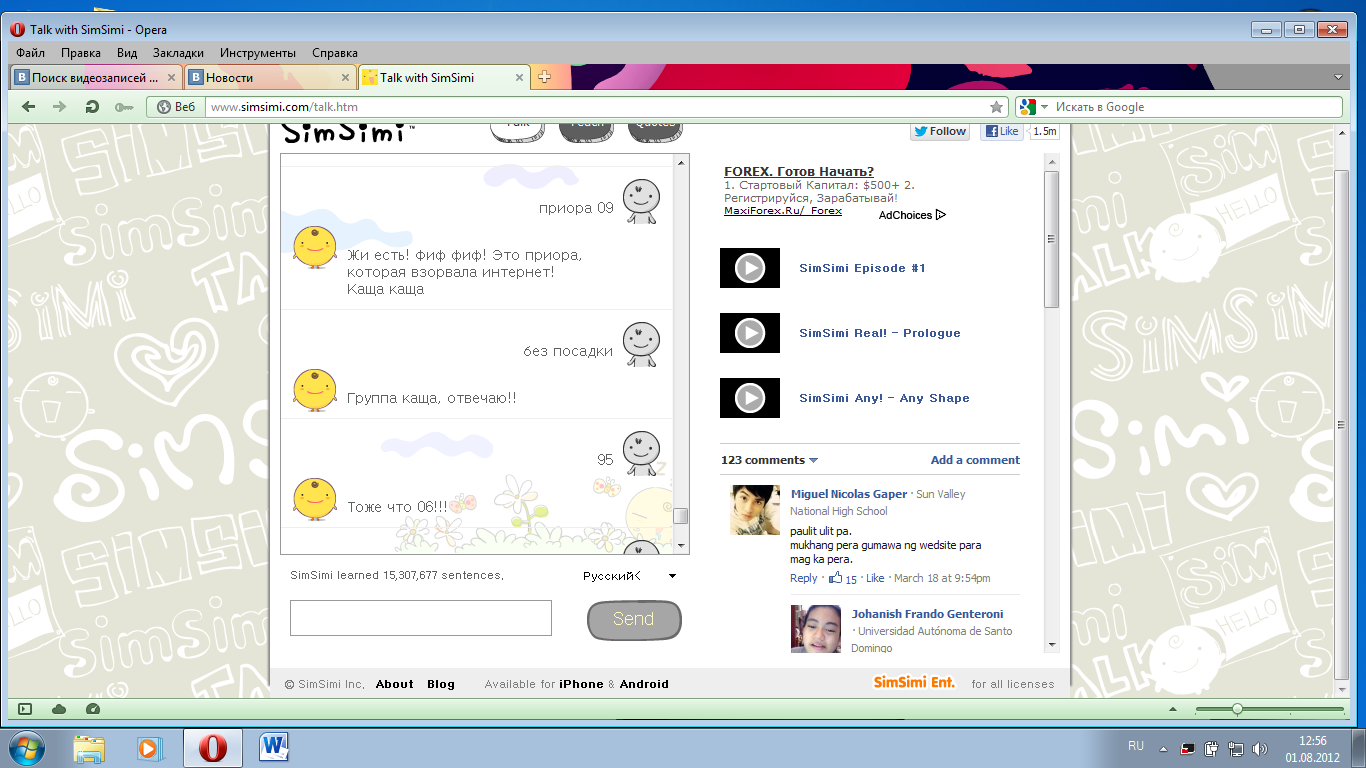Click the Facebook Like button
This screenshot has width=1366, height=768.
[x=1002, y=131]
